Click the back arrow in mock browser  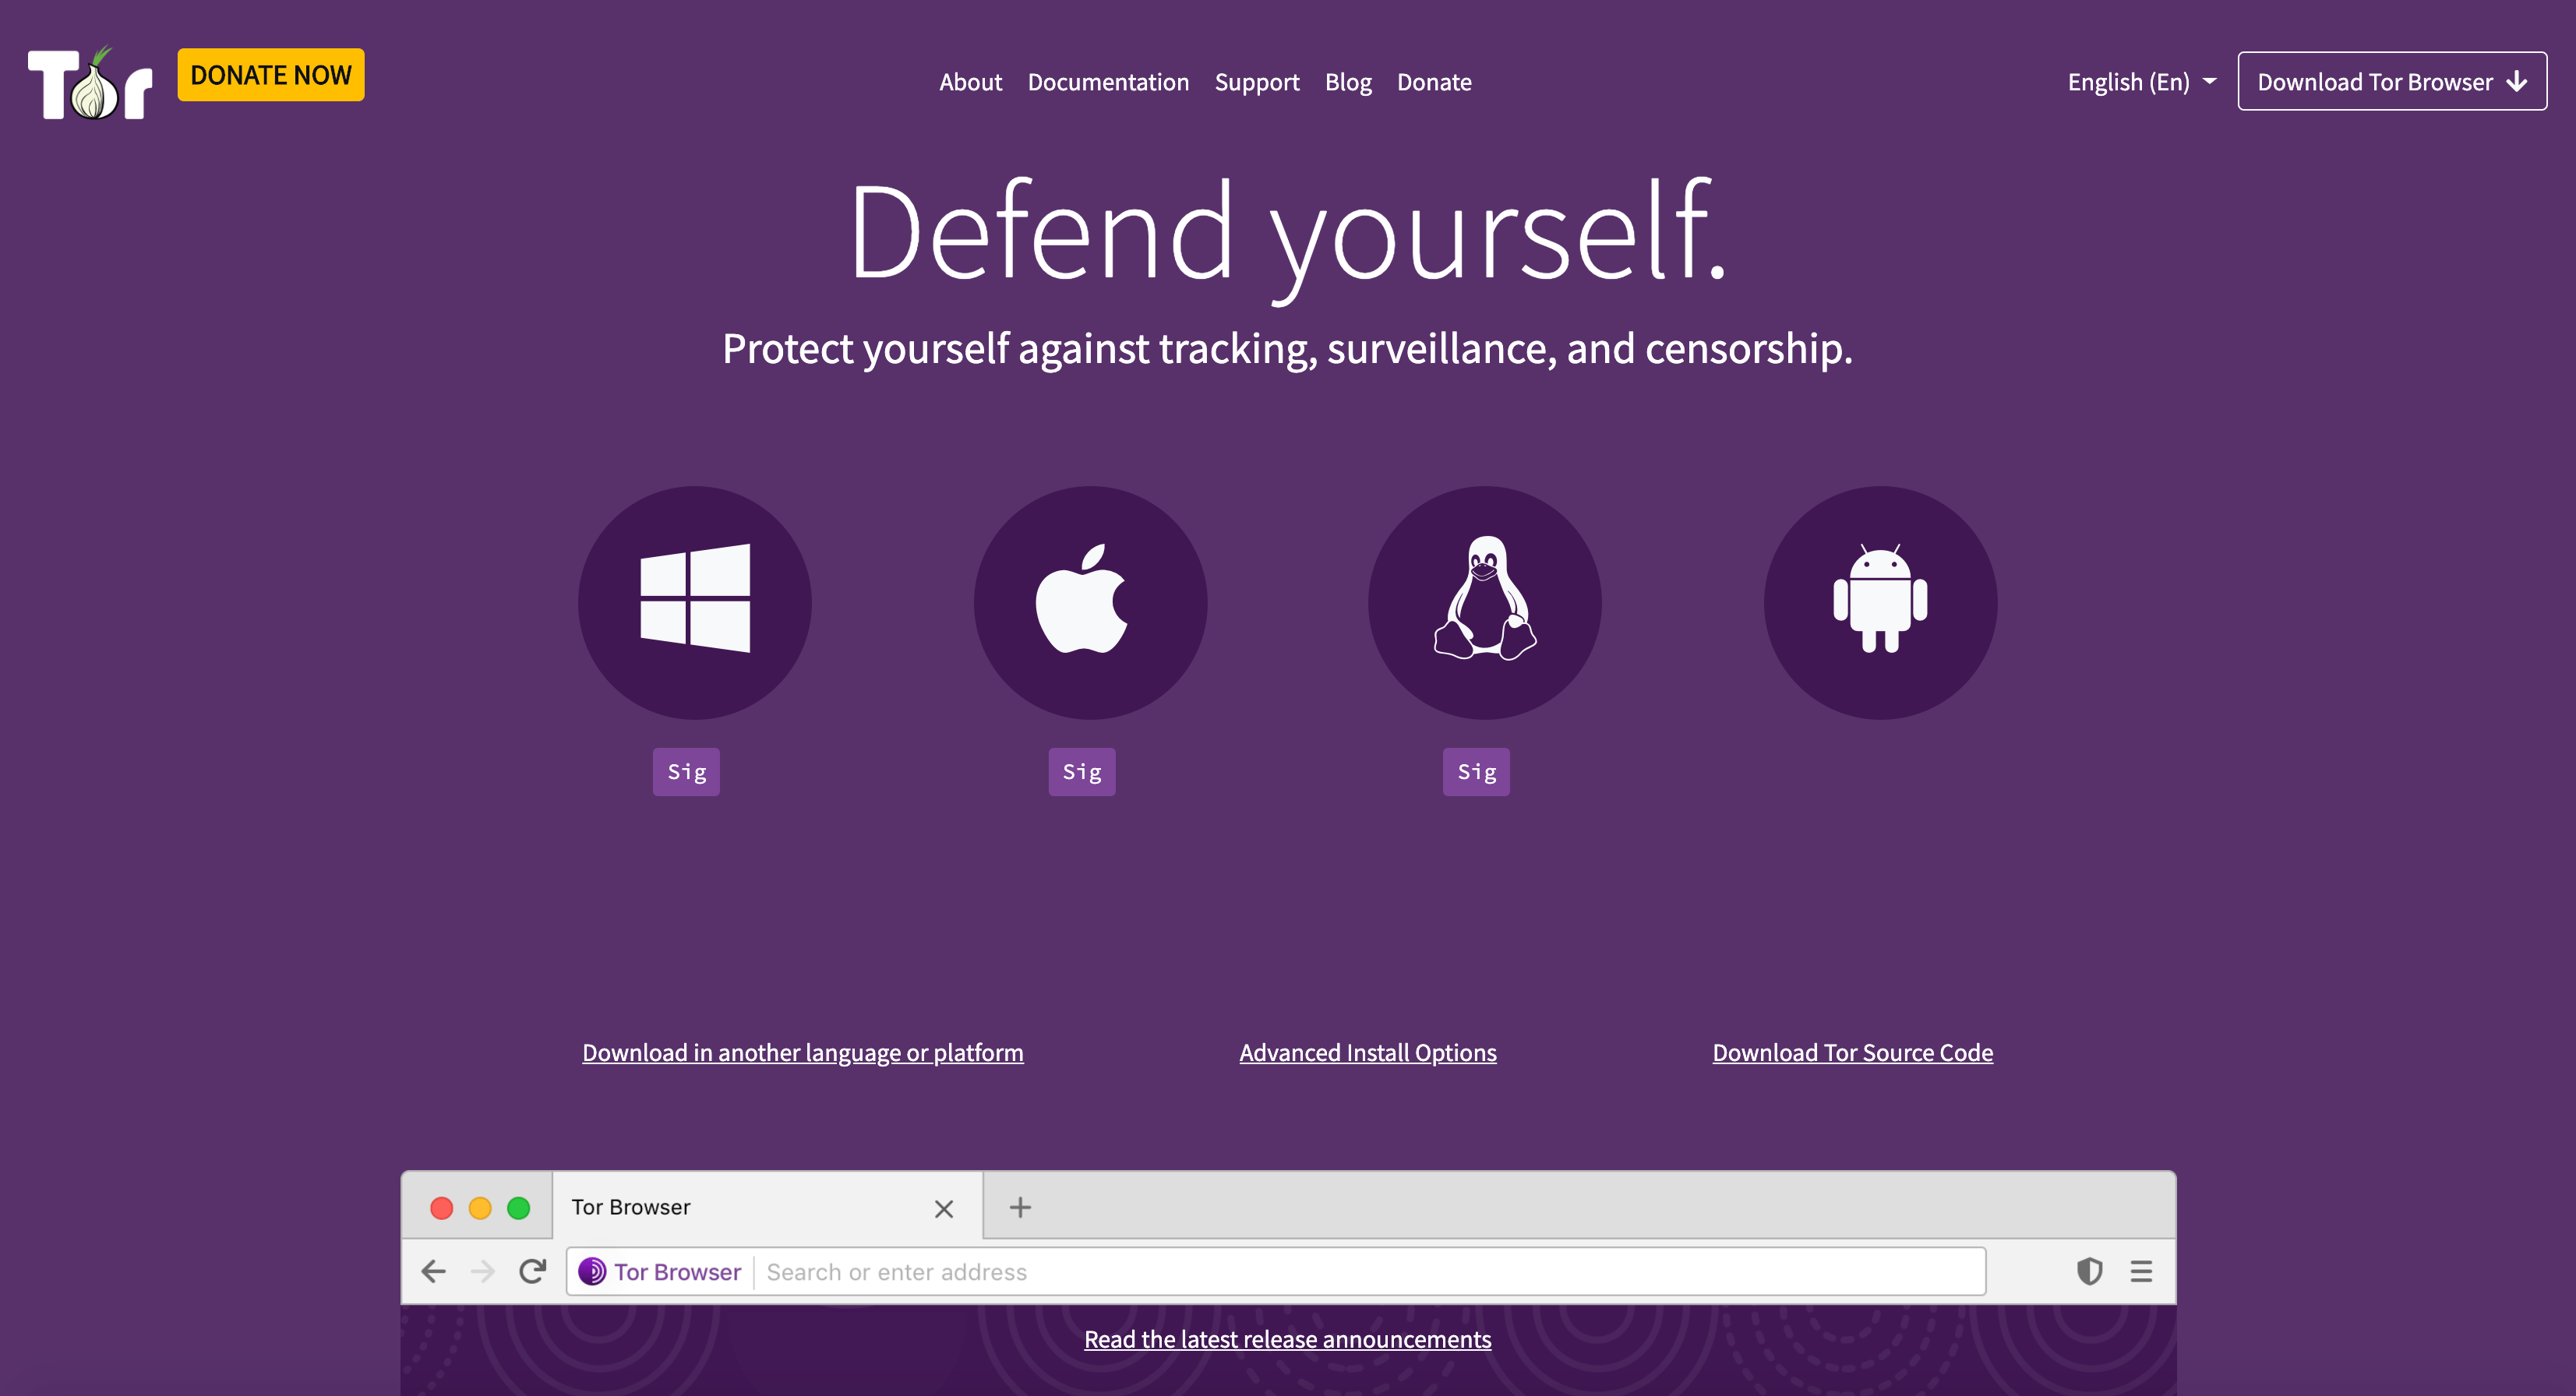[x=433, y=1272]
